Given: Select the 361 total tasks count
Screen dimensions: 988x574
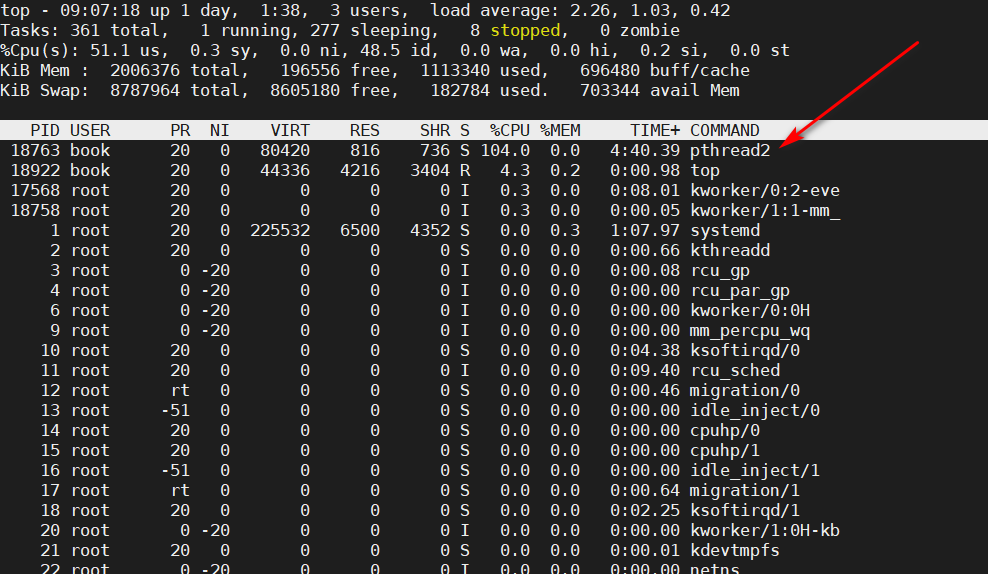Looking at the screenshot, I should (x=84, y=31).
